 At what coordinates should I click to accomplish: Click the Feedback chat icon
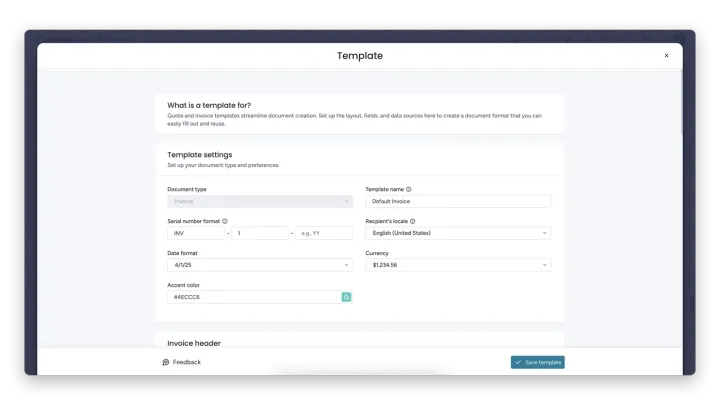pyautogui.click(x=166, y=362)
